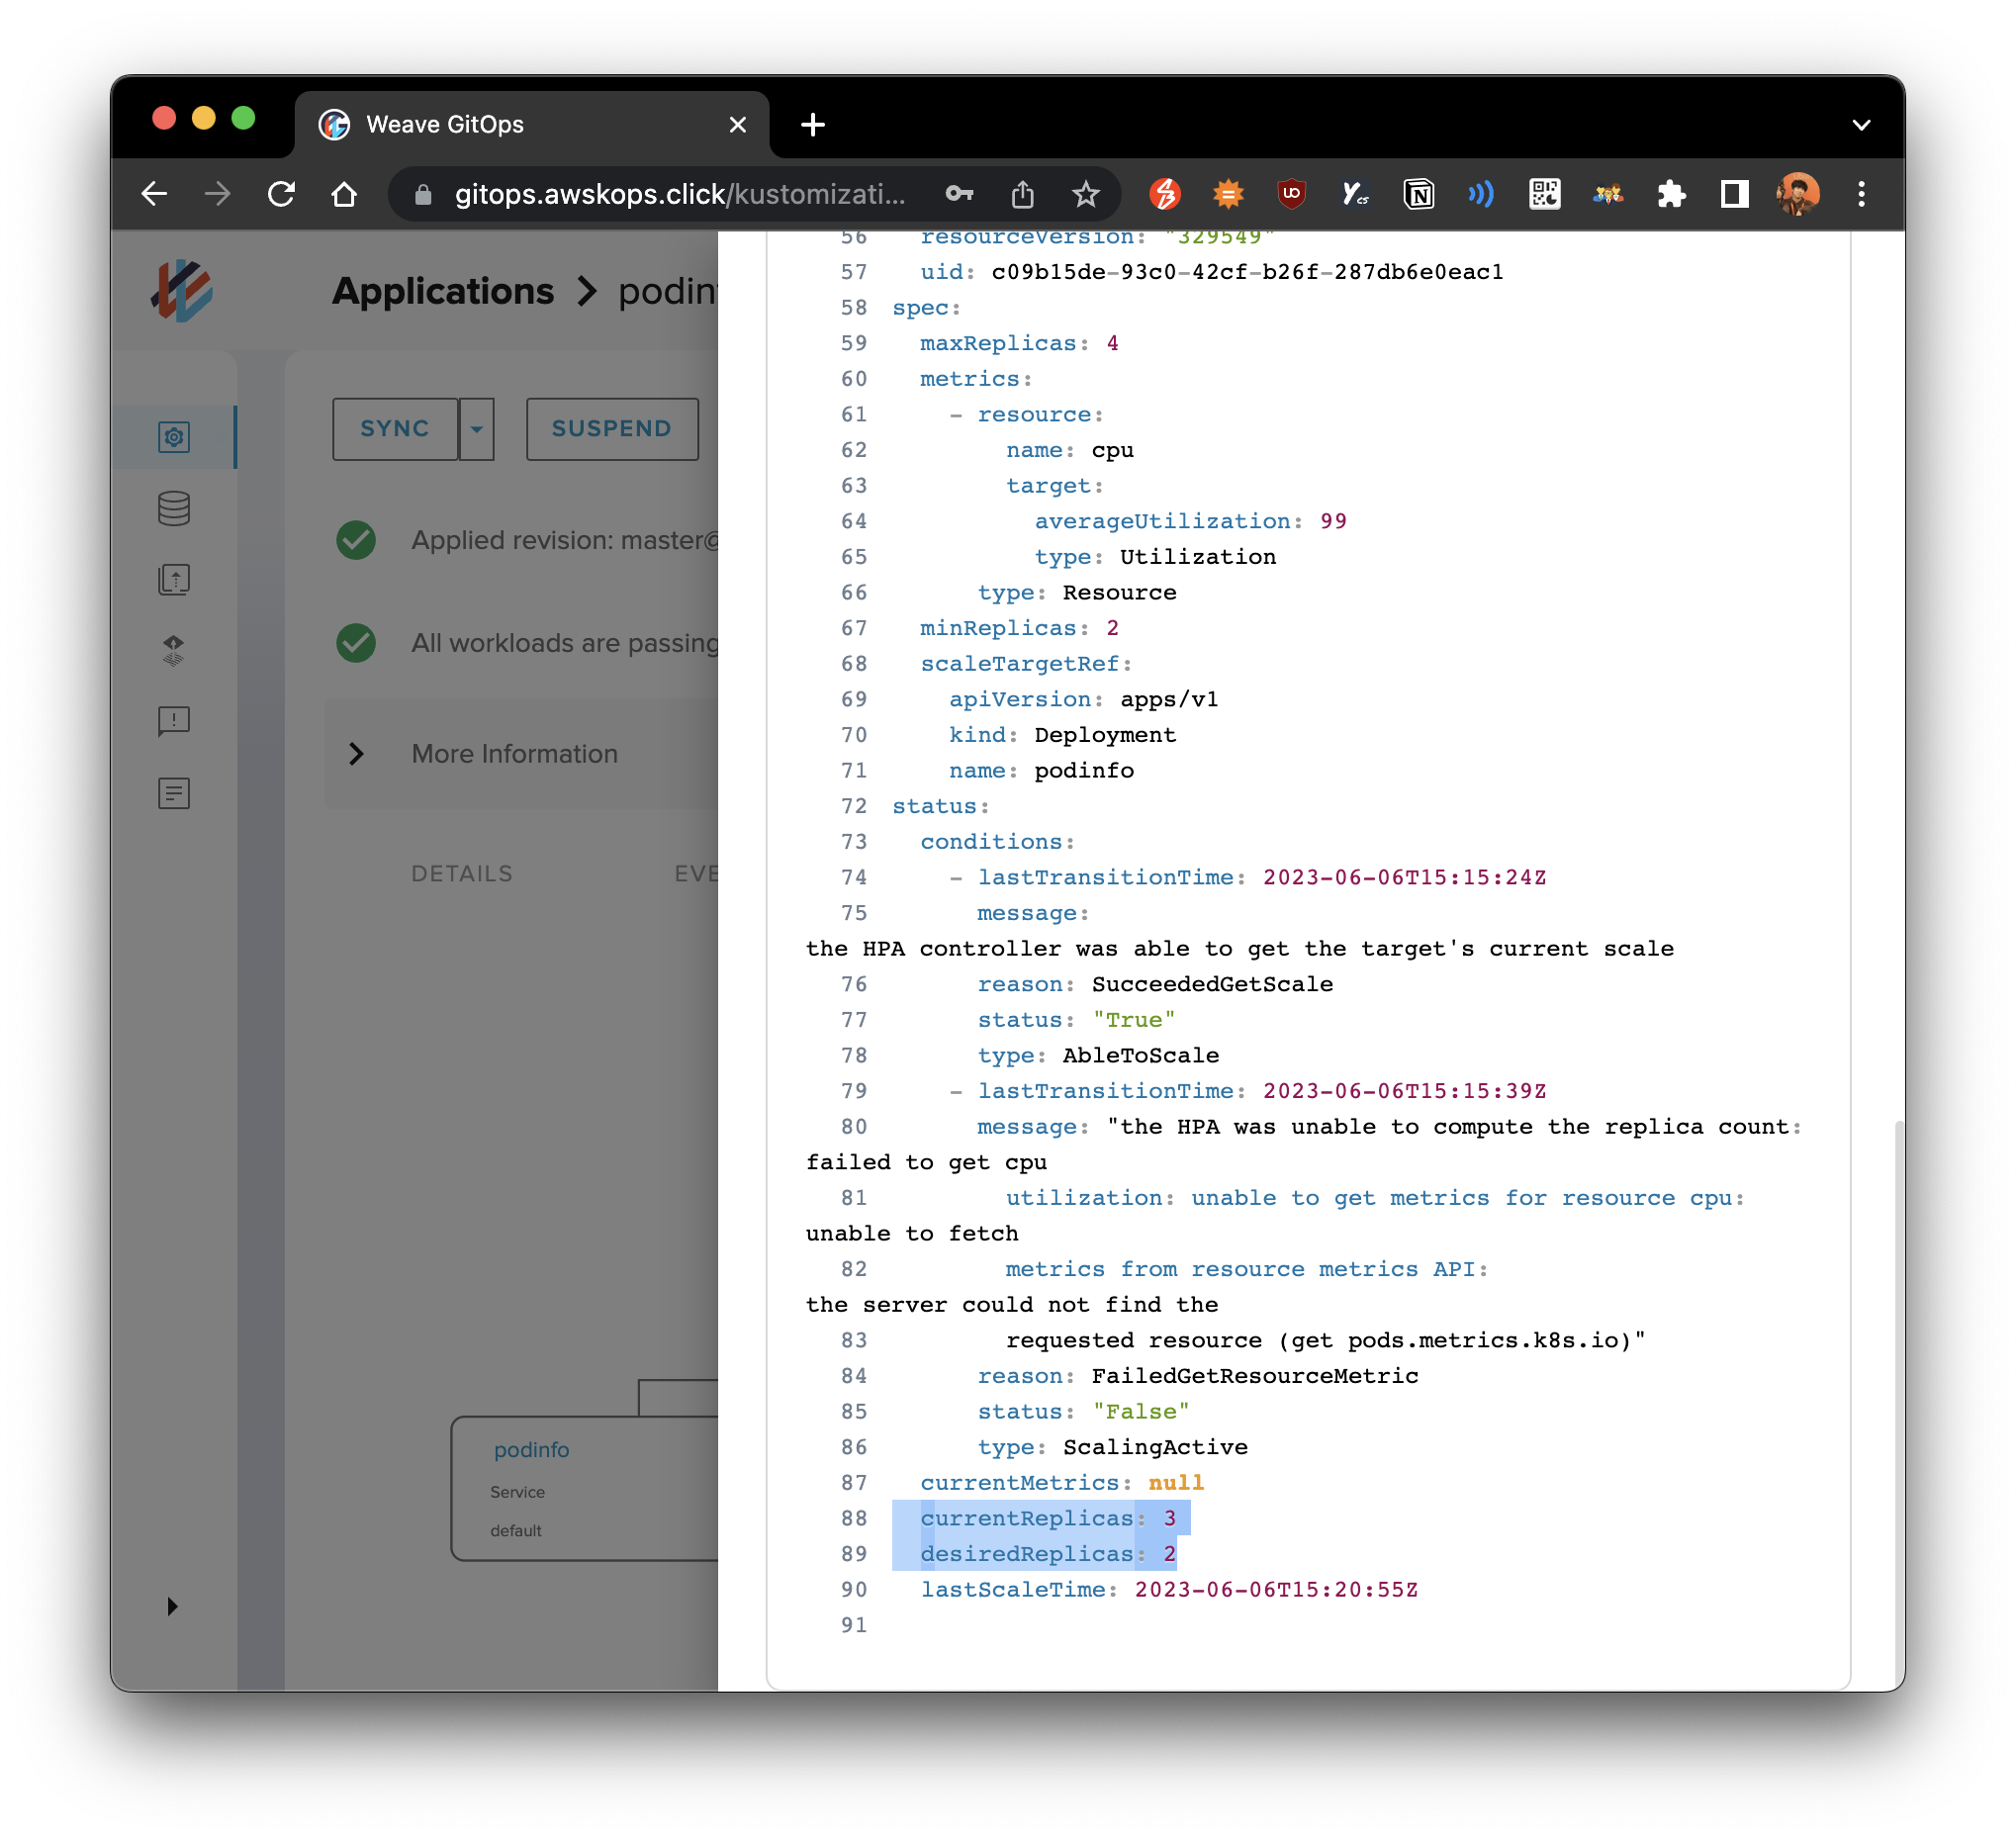Open the colorful people extension icon
The height and width of the screenshot is (1838, 2016).
coord(1607,194)
